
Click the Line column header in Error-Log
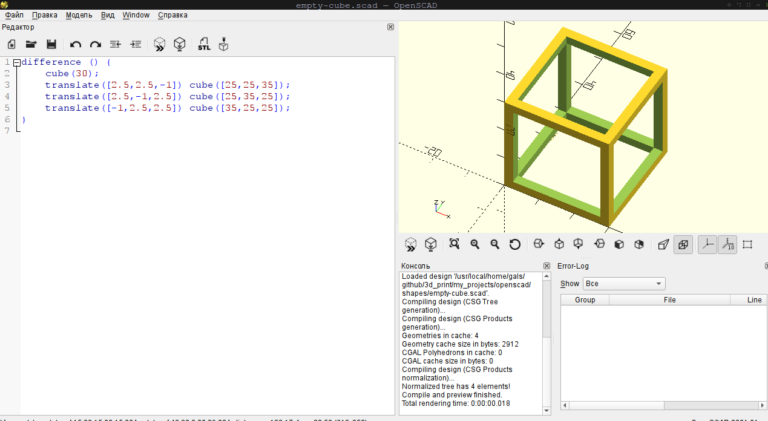tap(754, 300)
